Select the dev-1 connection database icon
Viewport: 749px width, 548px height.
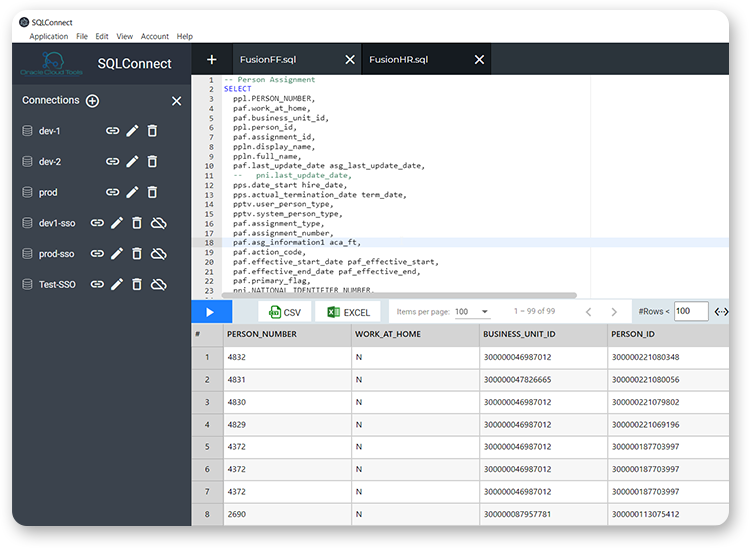(x=28, y=131)
